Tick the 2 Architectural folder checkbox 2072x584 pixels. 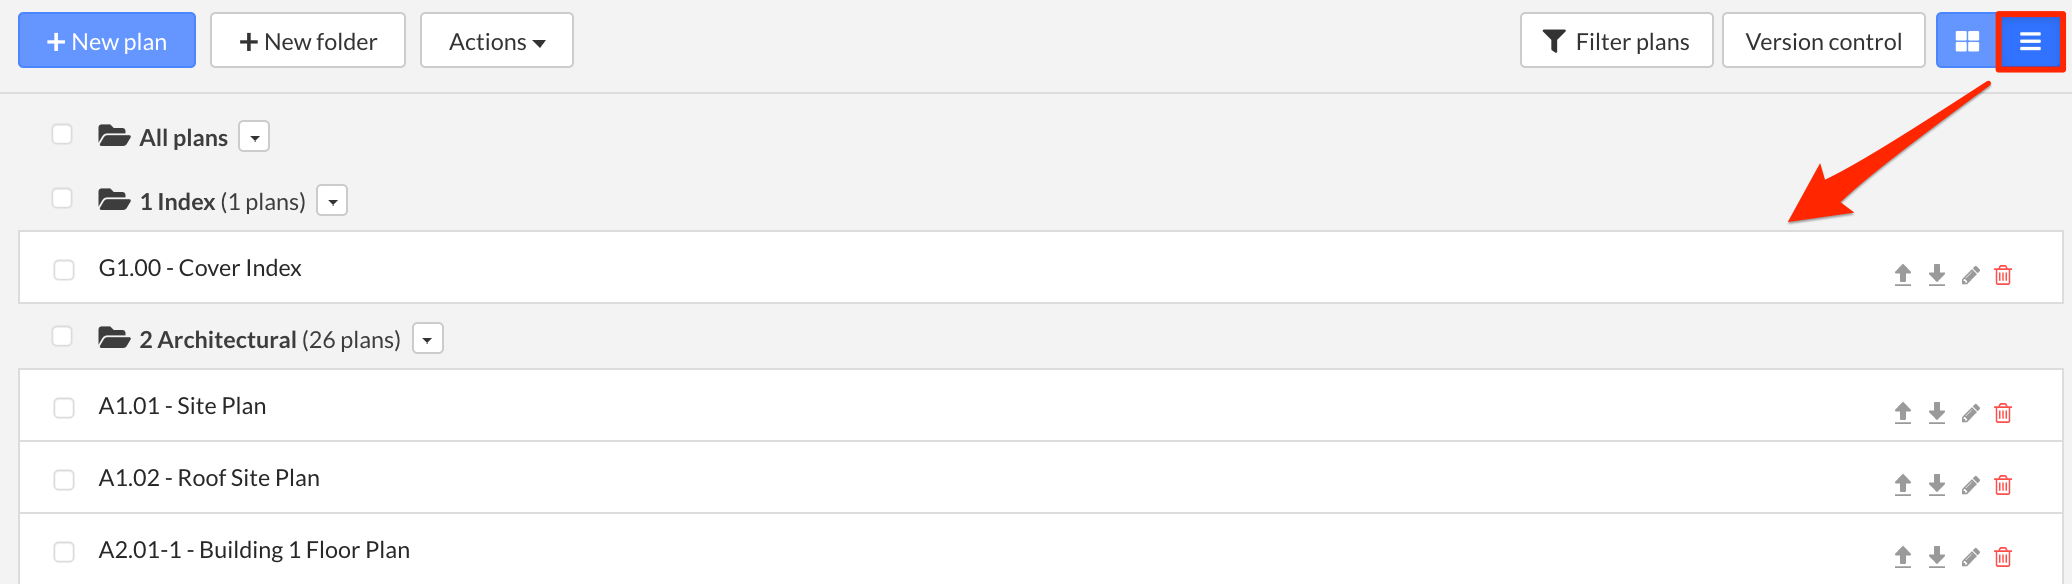tap(62, 336)
